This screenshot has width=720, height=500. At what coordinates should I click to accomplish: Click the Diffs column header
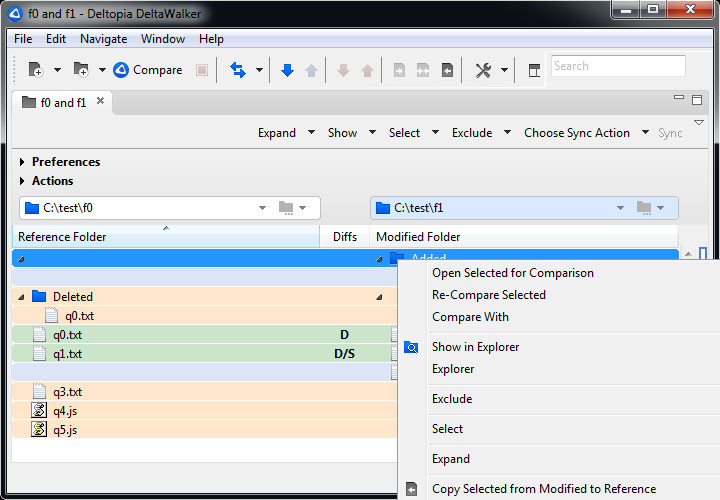(x=344, y=237)
